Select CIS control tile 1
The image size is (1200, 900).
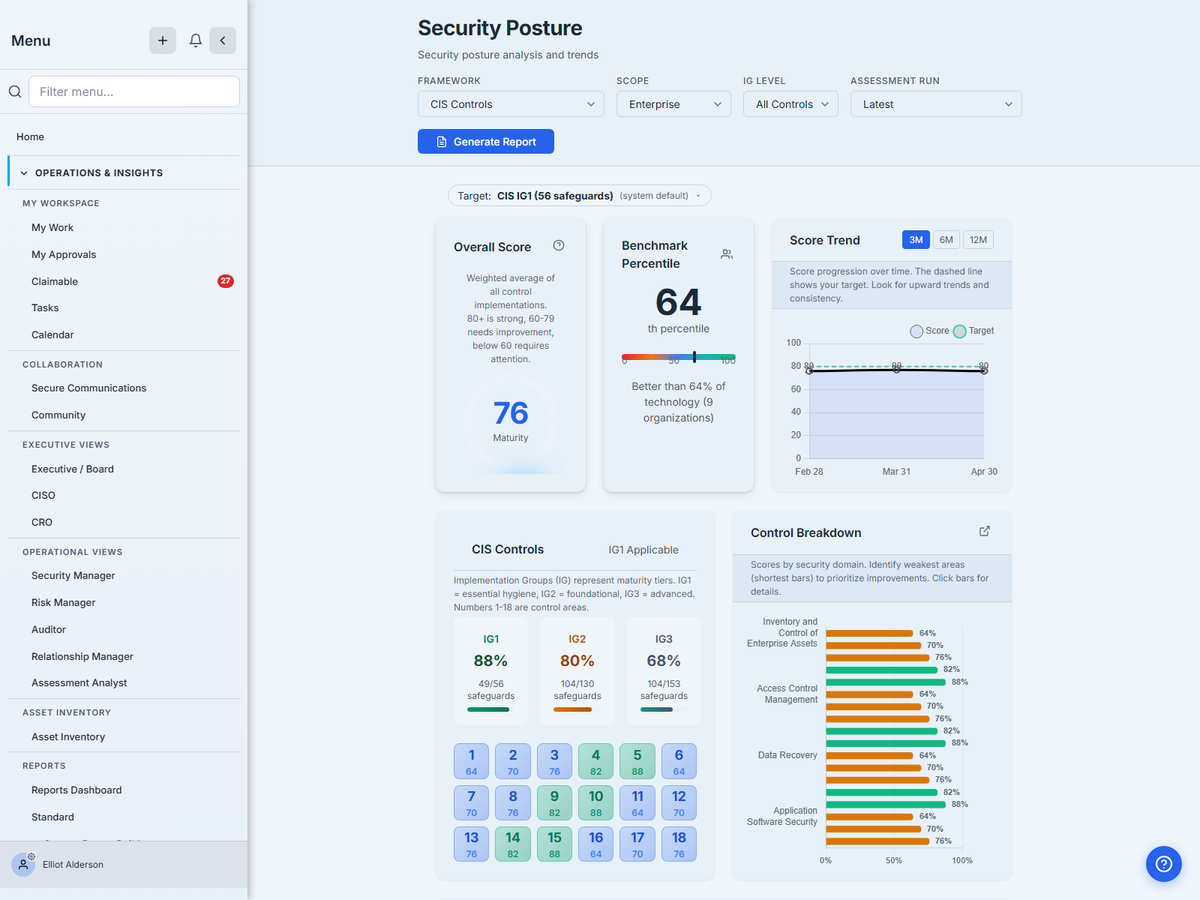click(x=471, y=762)
